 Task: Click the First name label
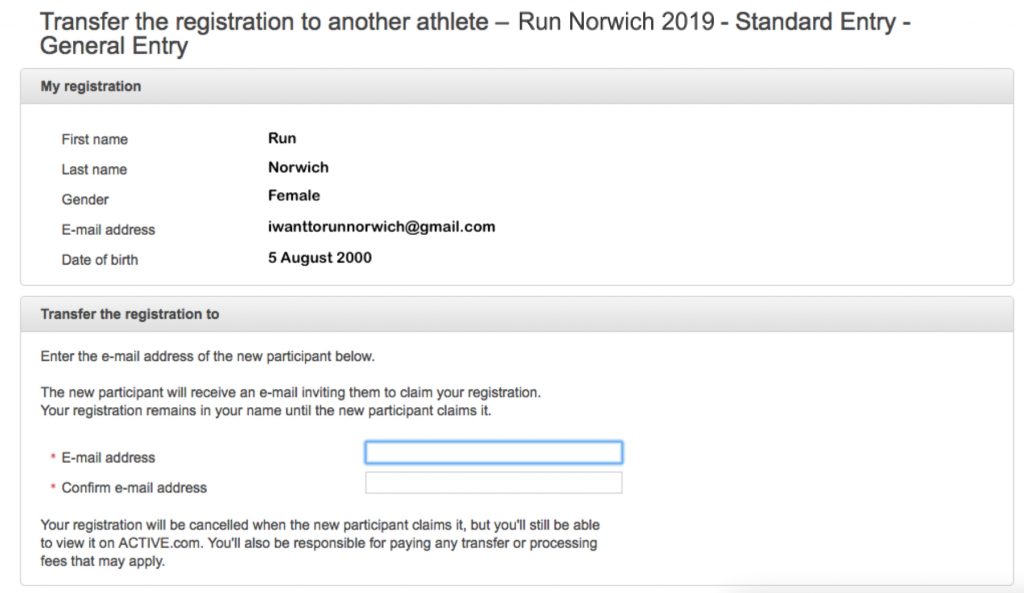[x=95, y=139]
